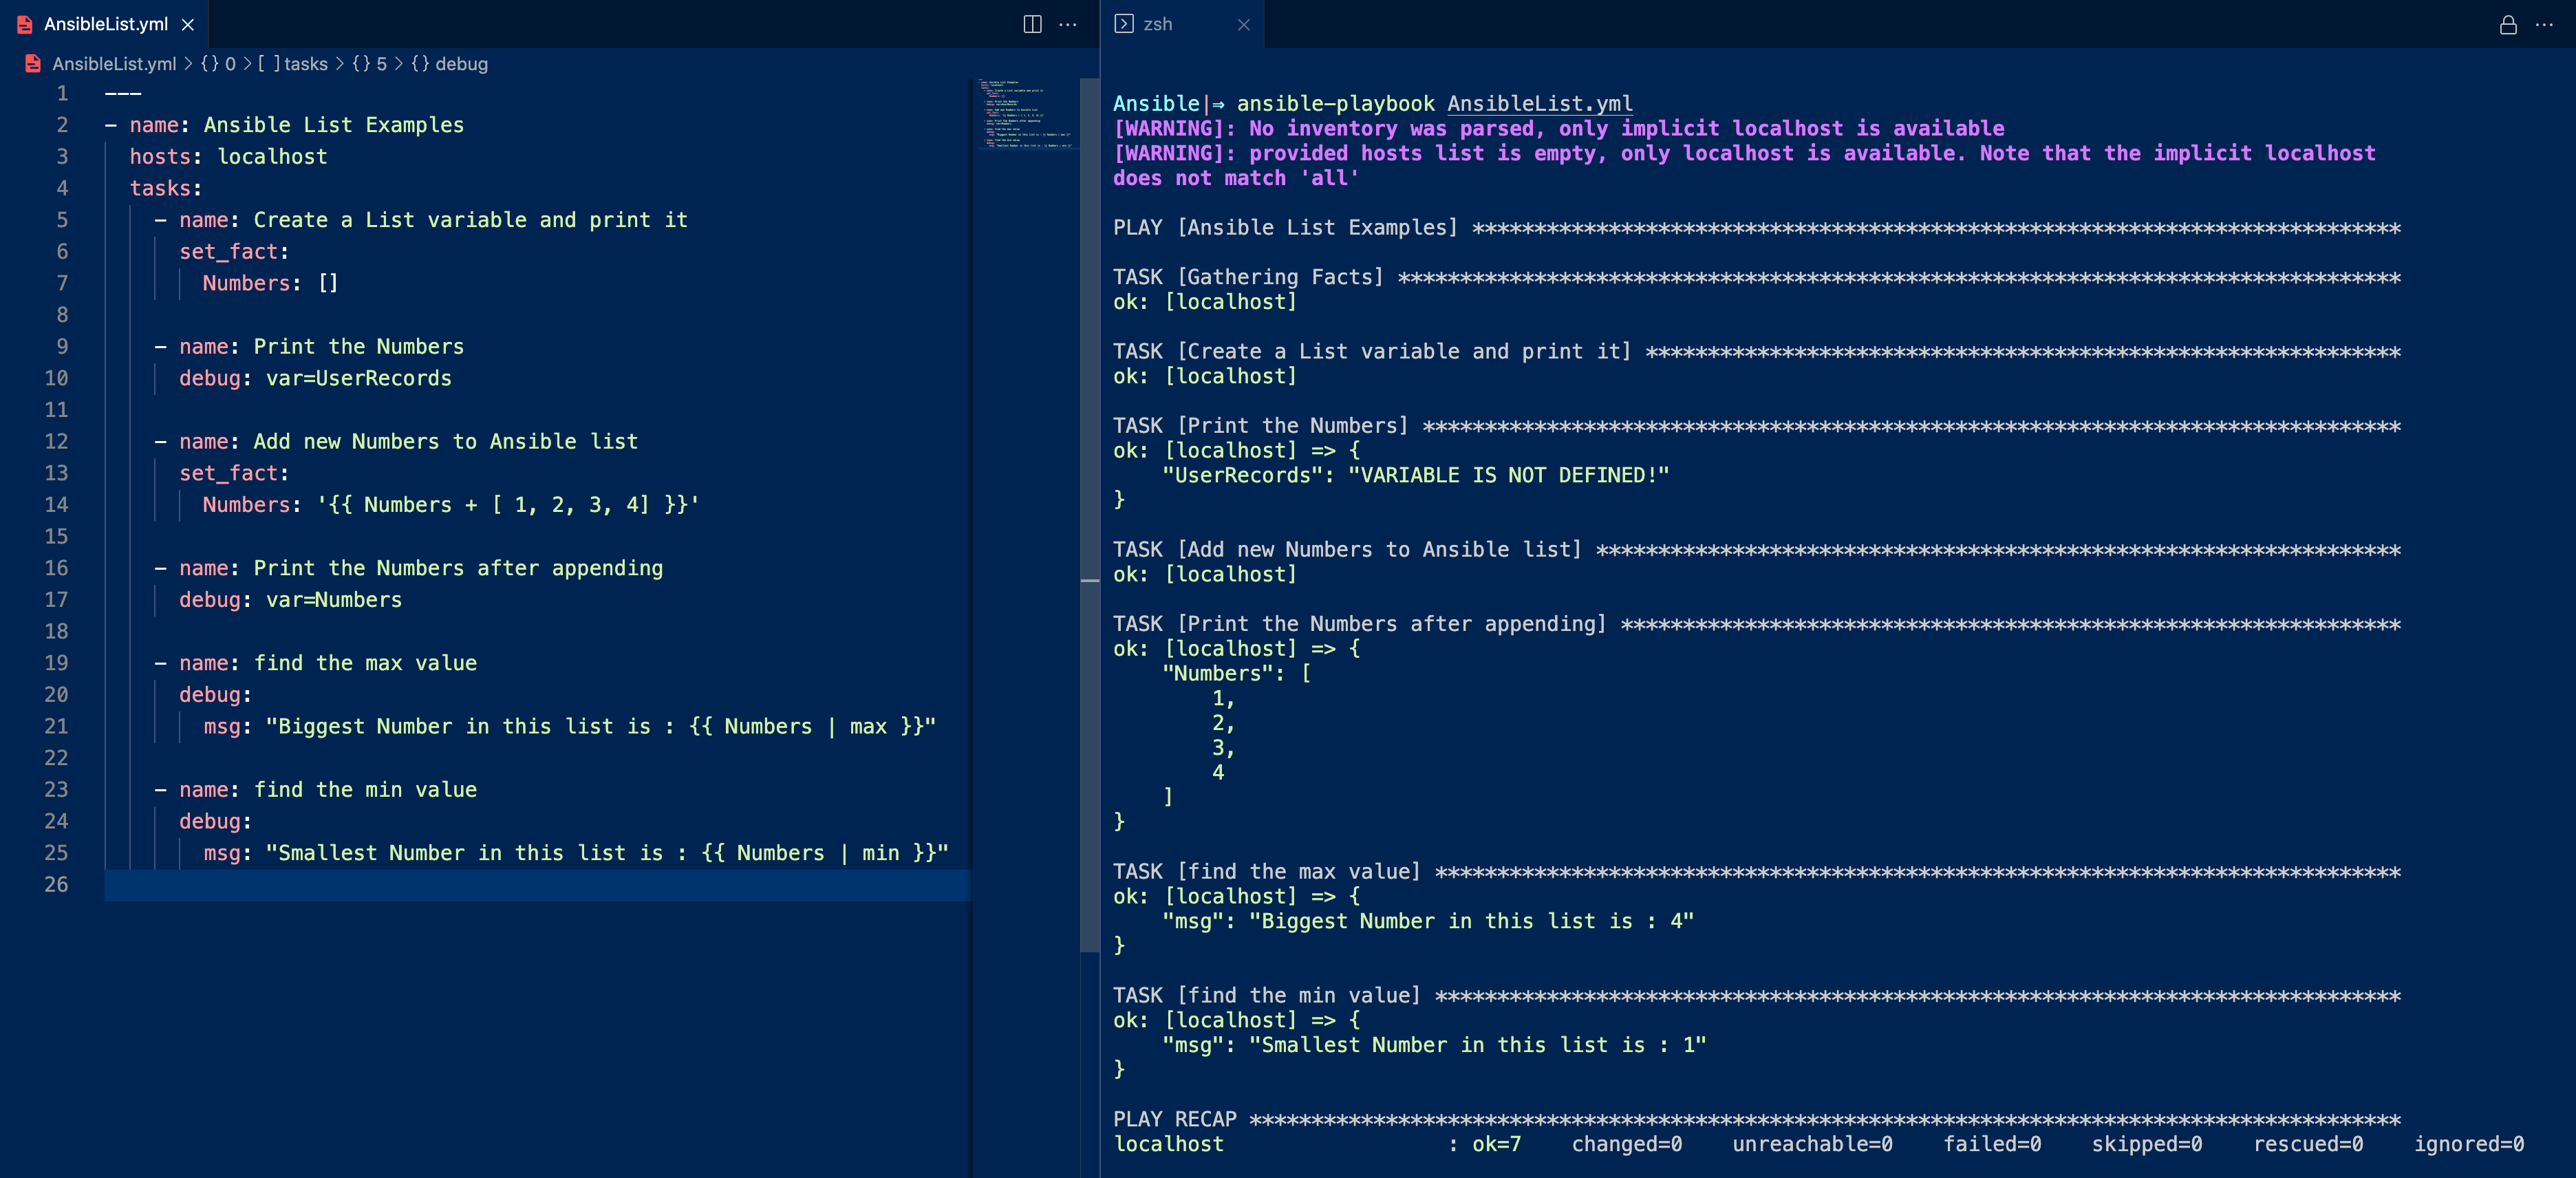Click the editor minimap thumbnail
The image size is (2576, 1178).
click(1025, 115)
